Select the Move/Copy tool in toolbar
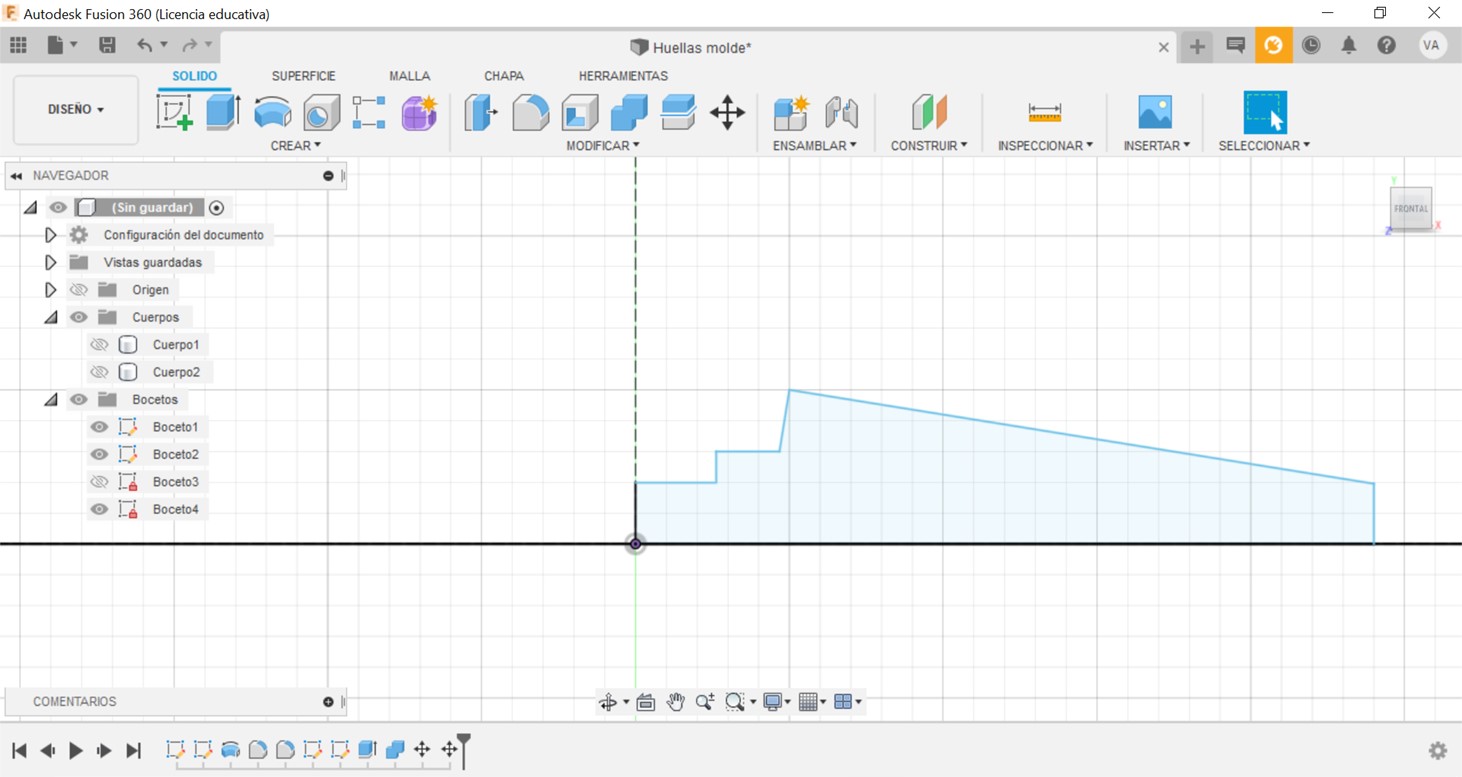Viewport: 1462px width, 777px height. (727, 112)
